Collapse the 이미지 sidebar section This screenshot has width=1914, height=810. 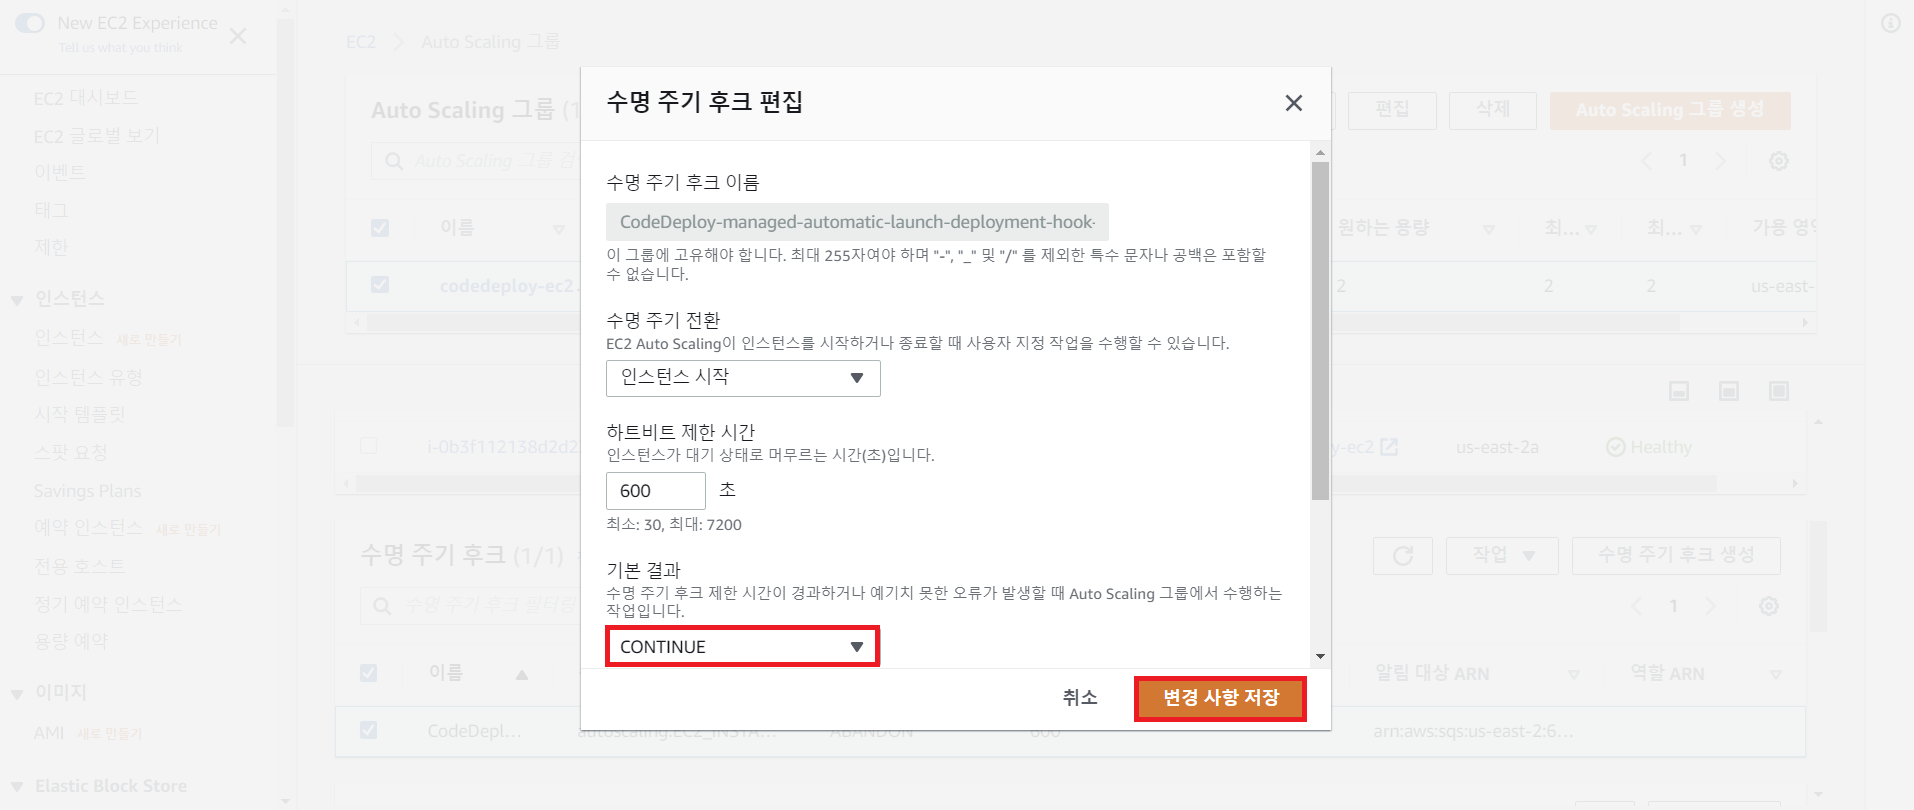pyautogui.click(x=17, y=694)
